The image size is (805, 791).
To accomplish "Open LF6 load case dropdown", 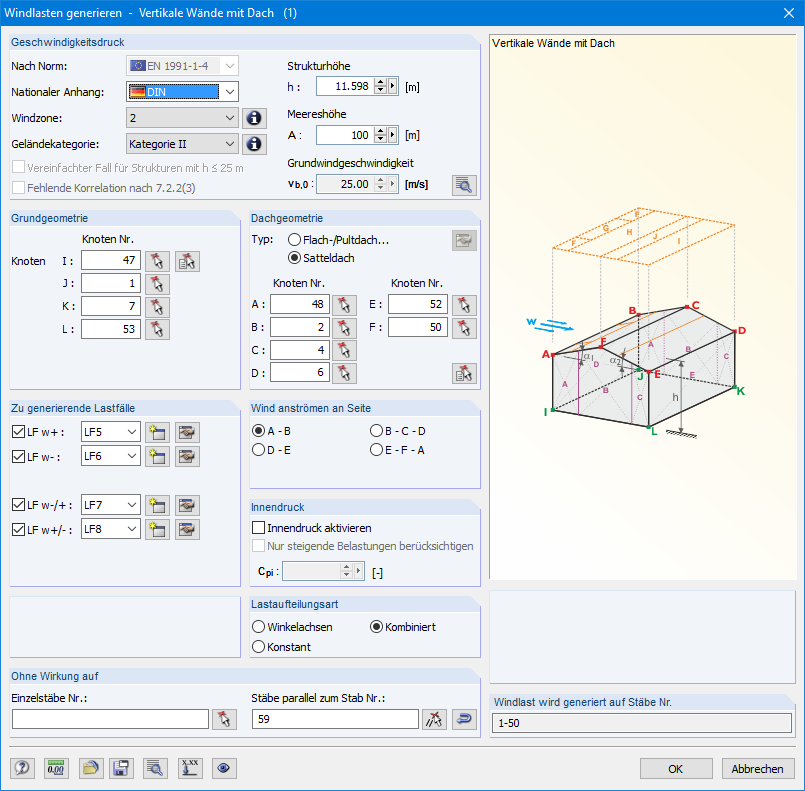I will pyautogui.click(x=132, y=456).
